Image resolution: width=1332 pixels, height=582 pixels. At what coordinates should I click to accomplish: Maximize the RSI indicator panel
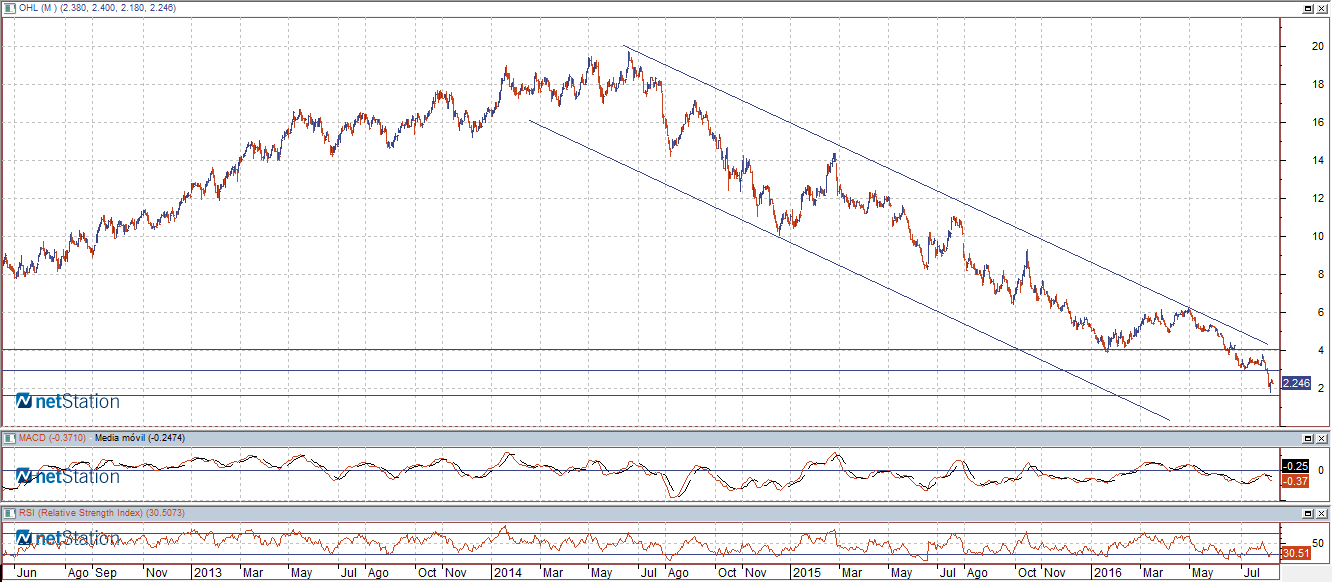pyautogui.click(x=1309, y=513)
